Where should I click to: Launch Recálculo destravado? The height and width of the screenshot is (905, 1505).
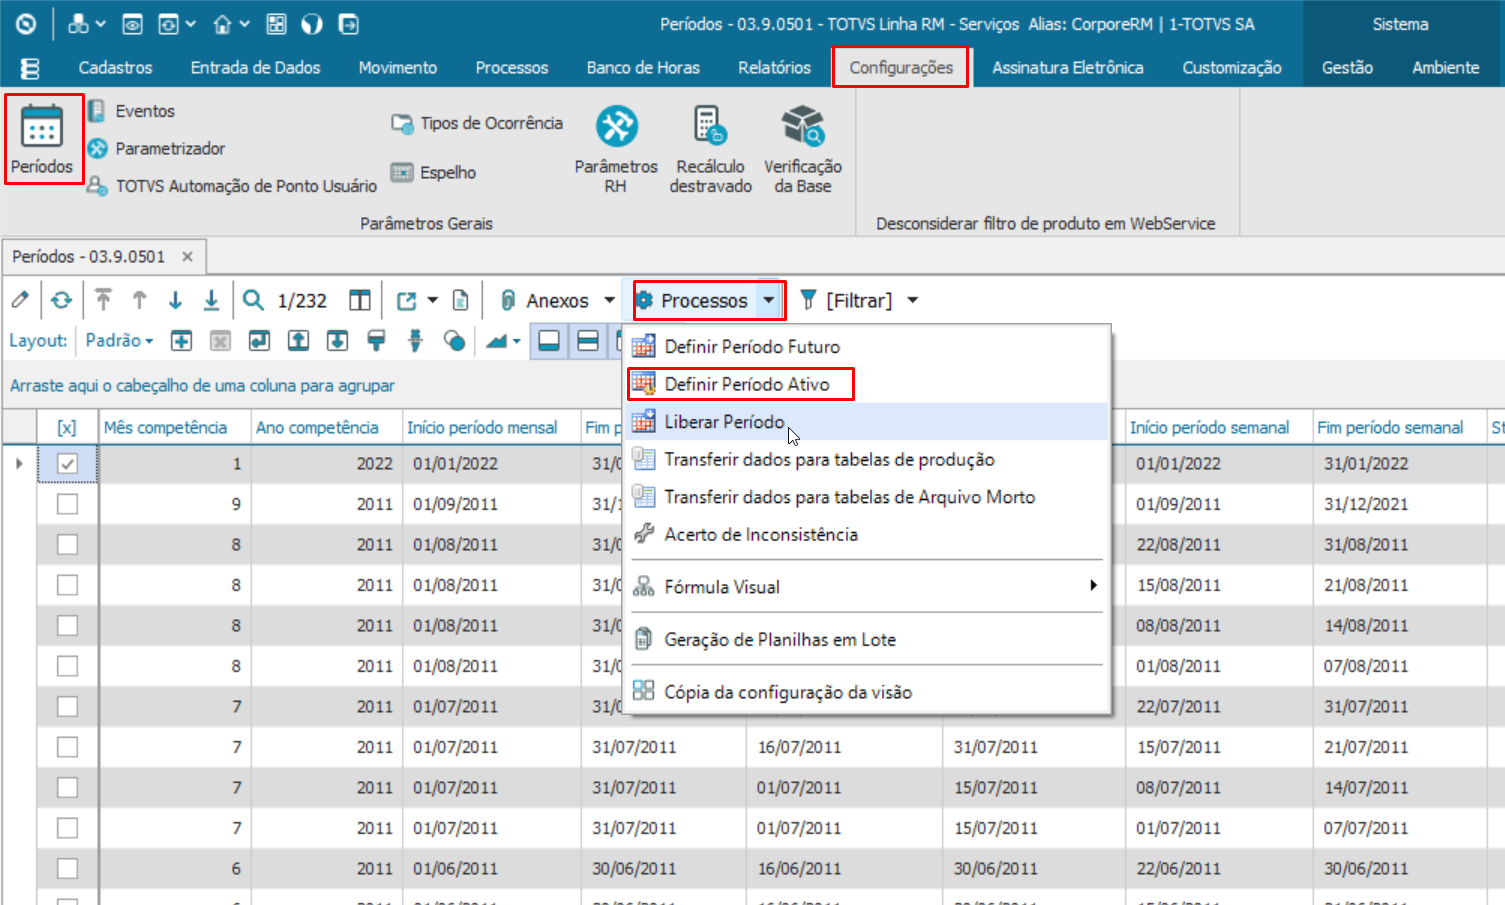pyautogui.click(x=710, y=149)
